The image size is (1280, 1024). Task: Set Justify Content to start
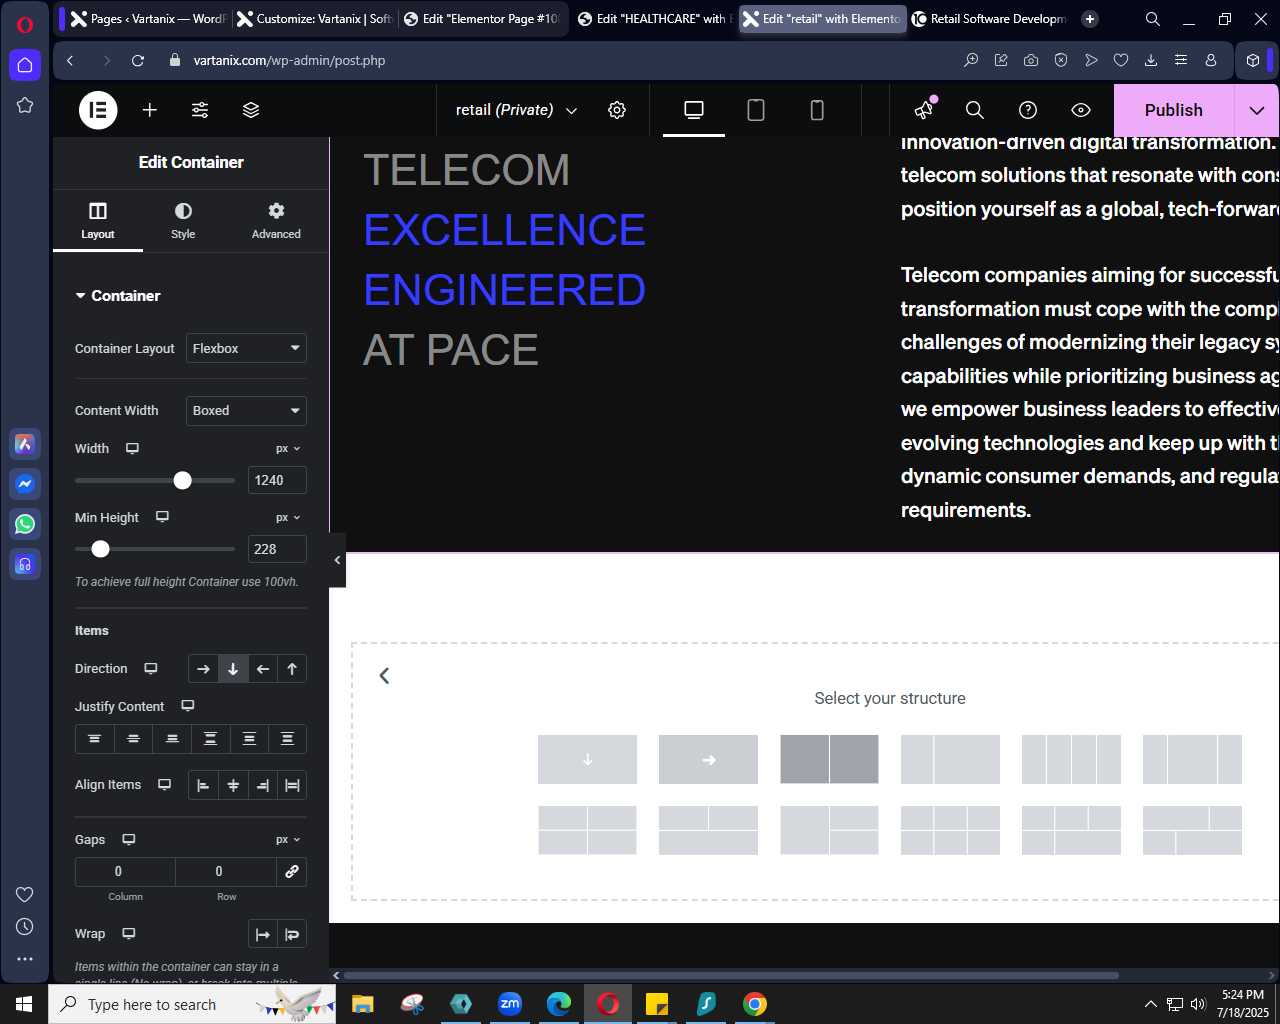click(x=94, y=739)
